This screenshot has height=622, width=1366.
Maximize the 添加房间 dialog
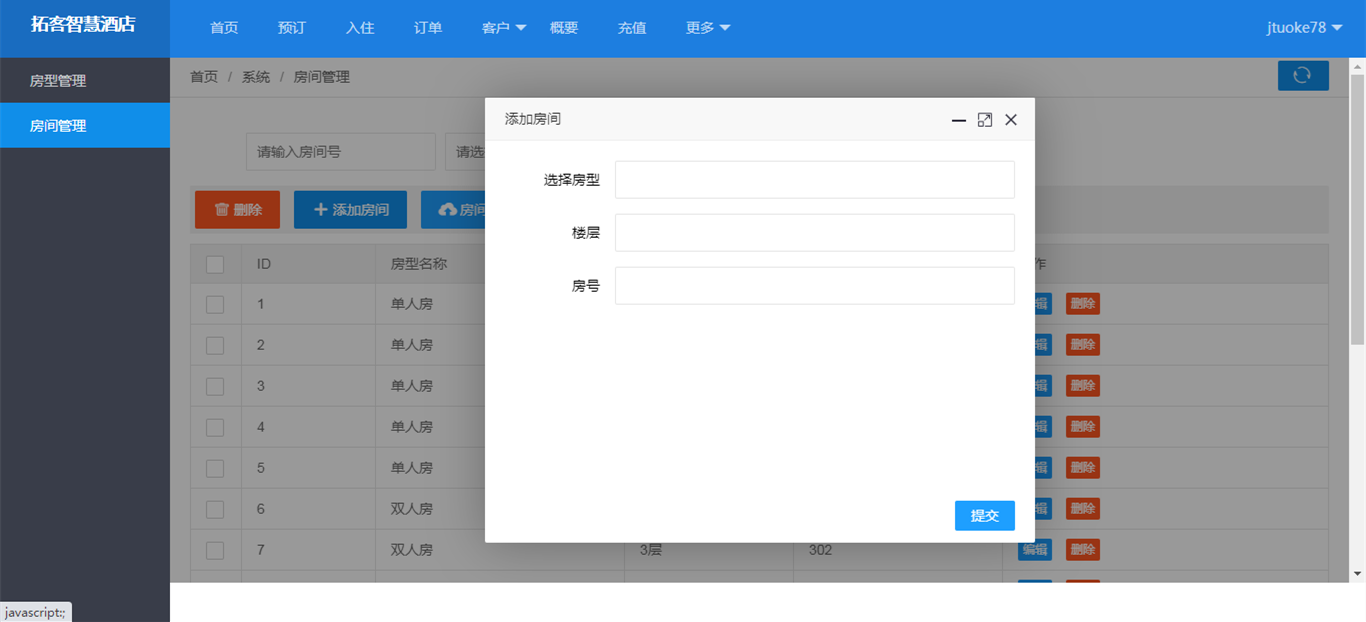click(985, 120)
